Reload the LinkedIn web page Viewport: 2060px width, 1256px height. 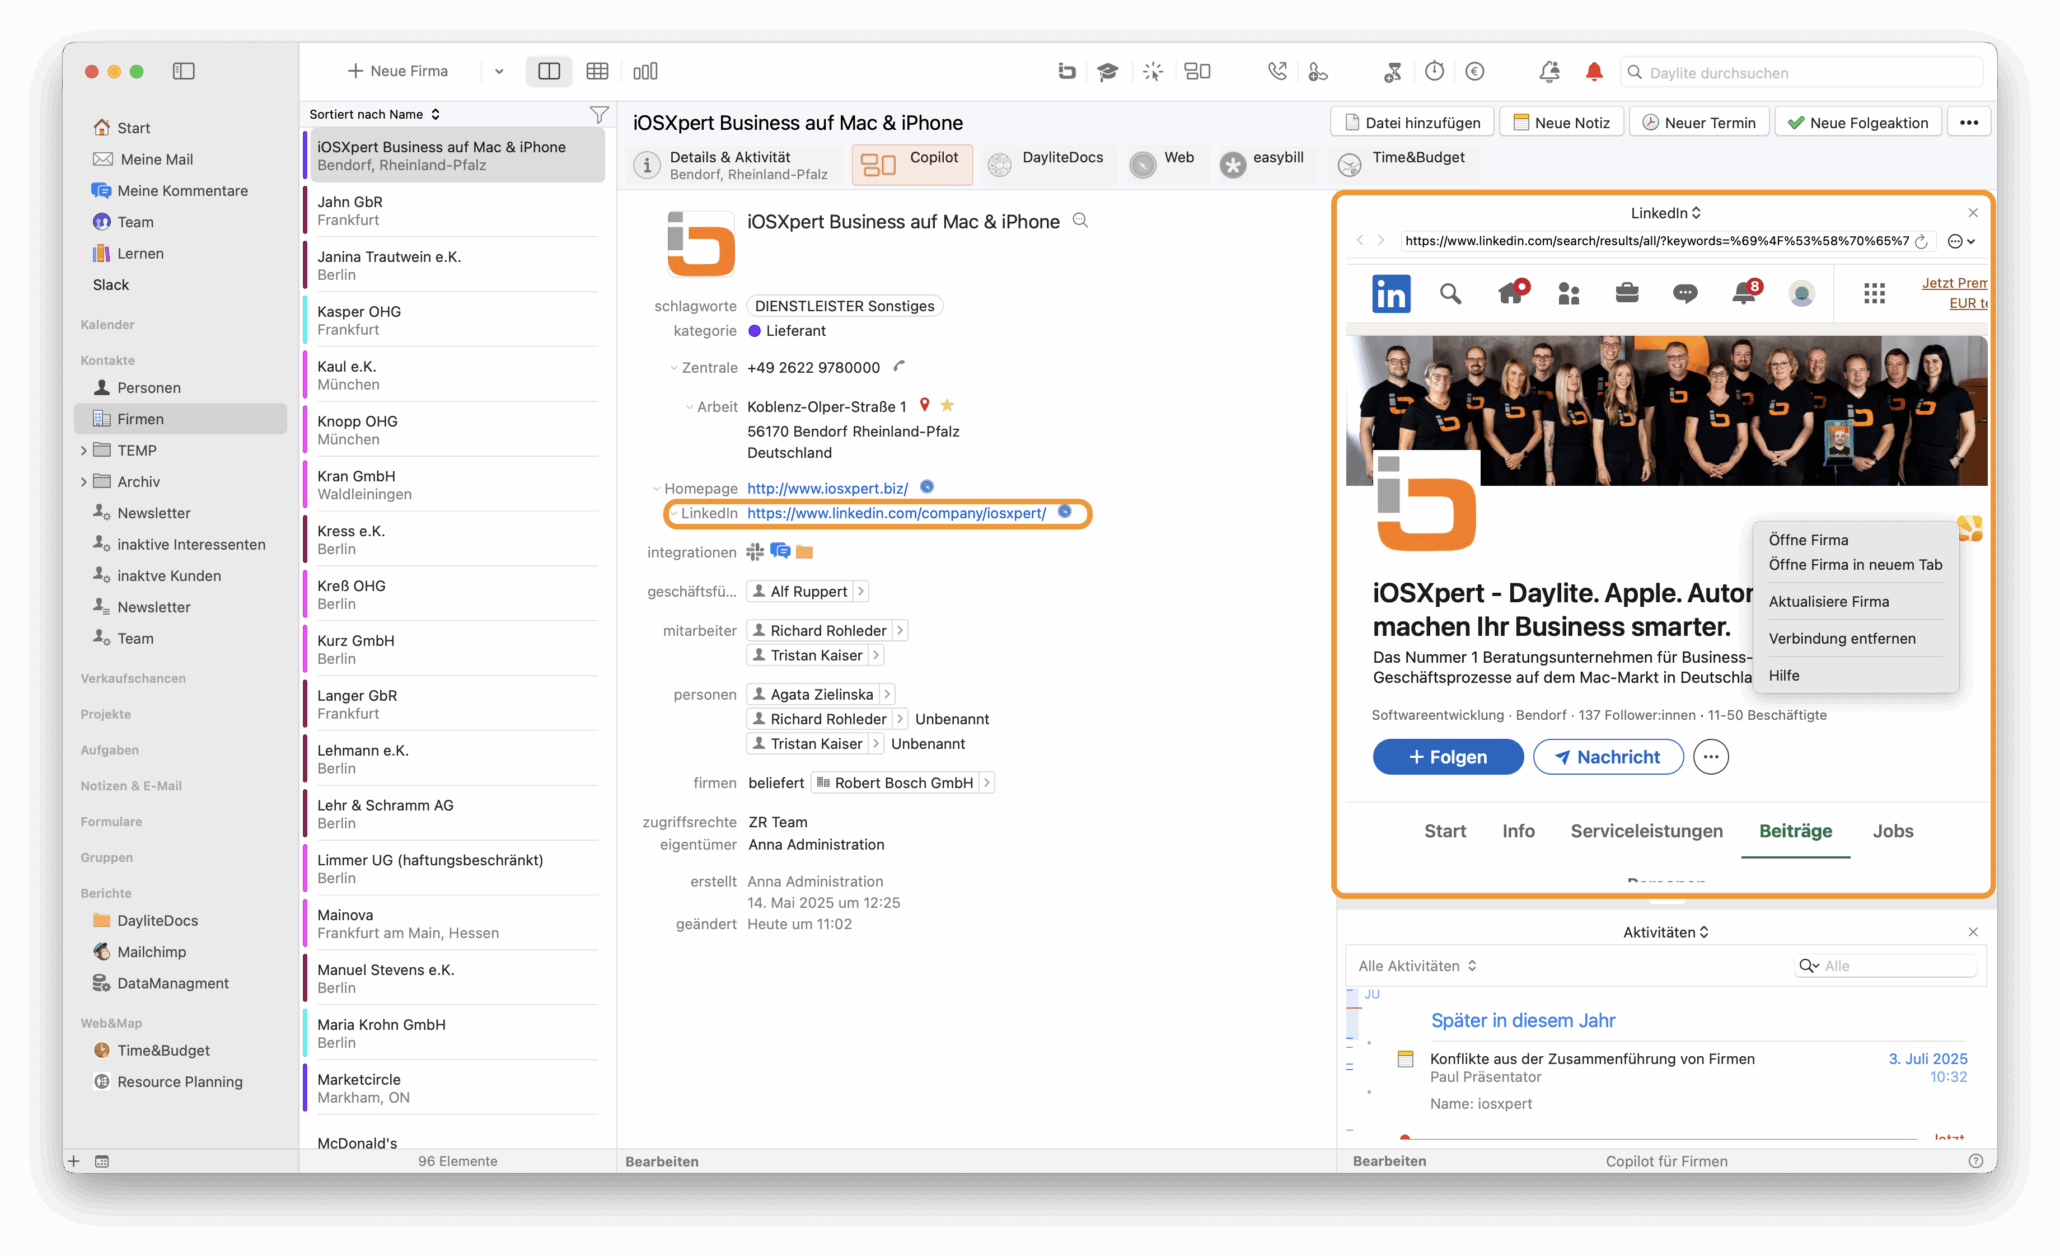[x=1921, y=241]
